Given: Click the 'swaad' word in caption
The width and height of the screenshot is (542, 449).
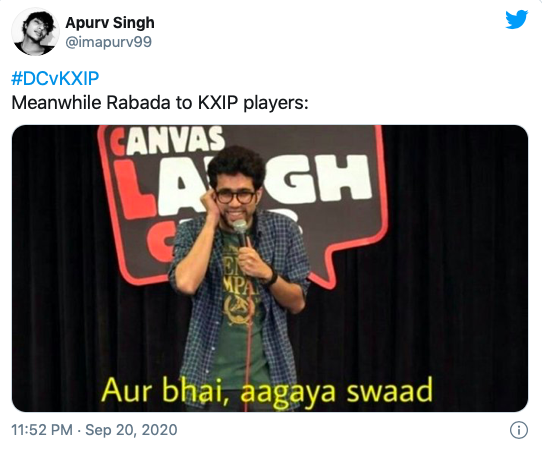Looking at the screenshot, I should pyautogui.click(x=390, y=391).
